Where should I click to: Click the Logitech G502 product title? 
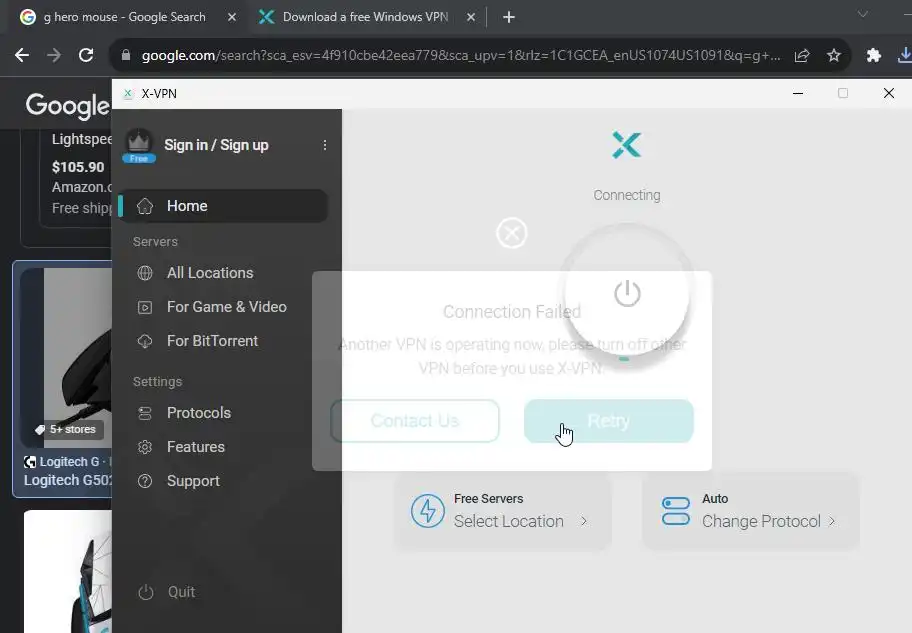point(67,481)
